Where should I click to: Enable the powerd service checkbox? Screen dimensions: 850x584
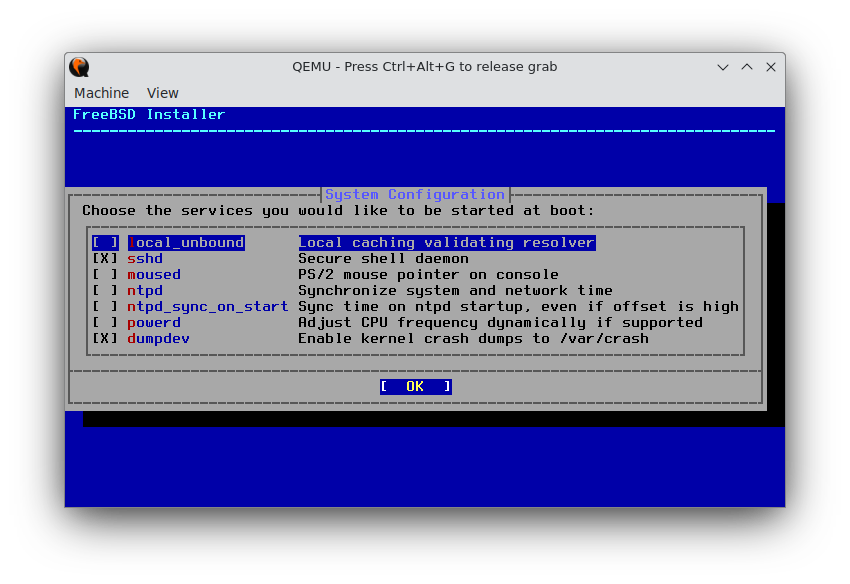104,322
